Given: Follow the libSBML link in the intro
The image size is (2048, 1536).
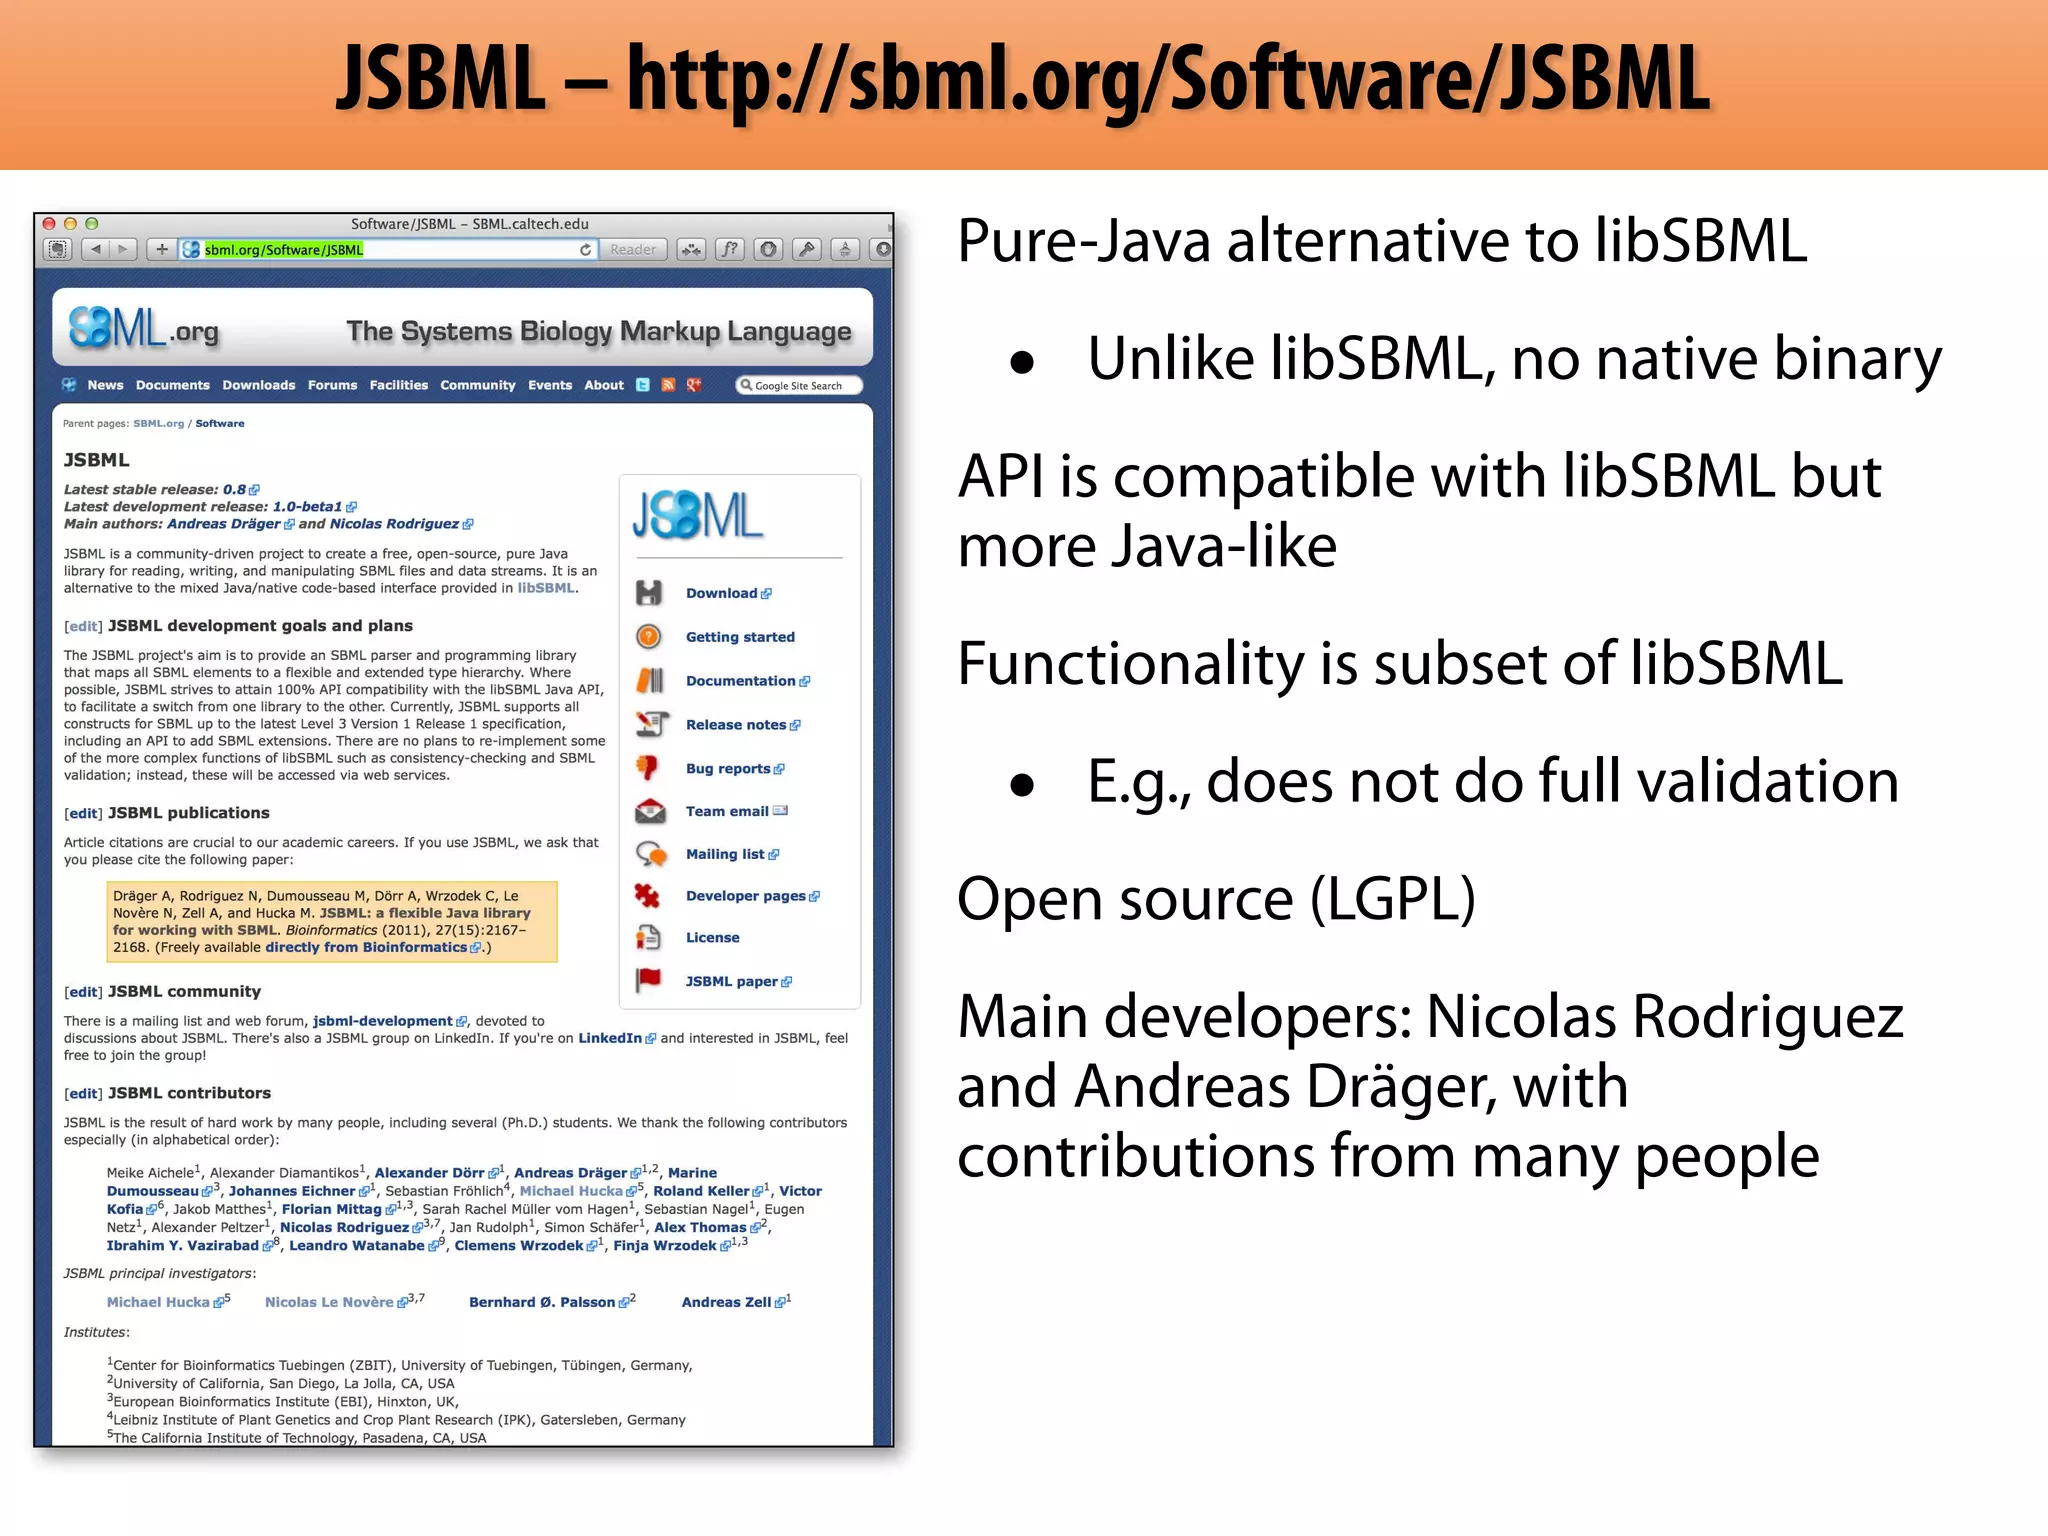Looking at the screenshot, I should click(545, 588).
